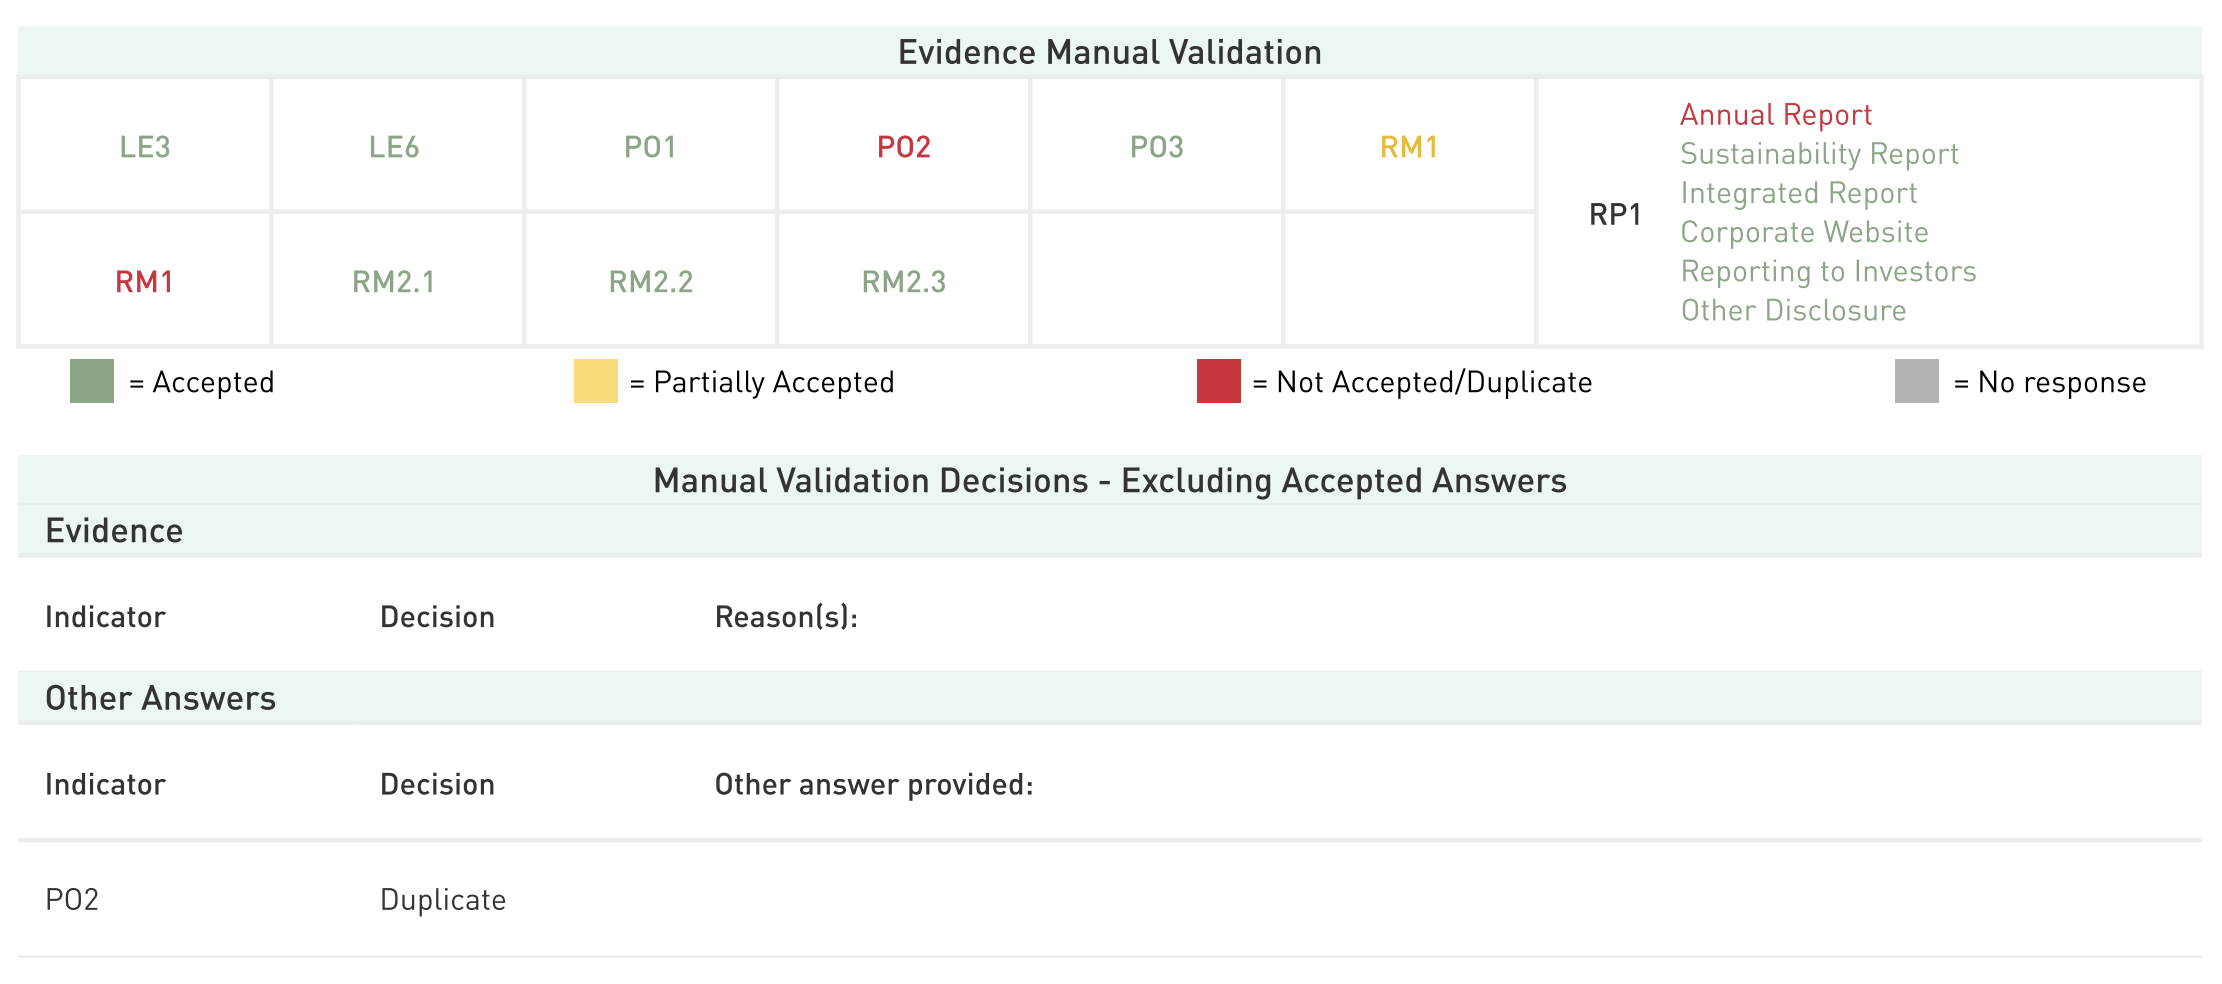The width and height of the screenshot is (2222, 984).
Task: Open the Sustainability Report entry
Action: click(x=1819, y=154)
